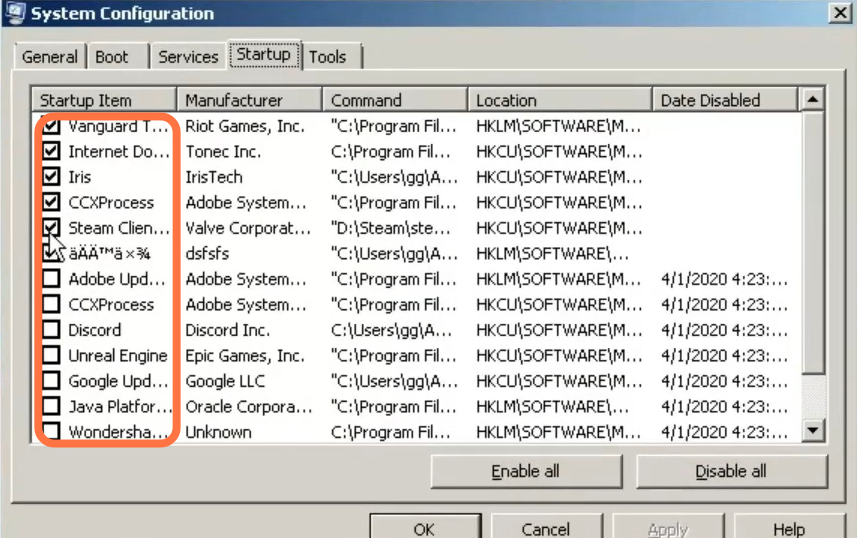Image resolution: width=857 pixels, height=538 pixels.
Task: Sort by the Startup Item column header
Action: (x=104, y=100)
